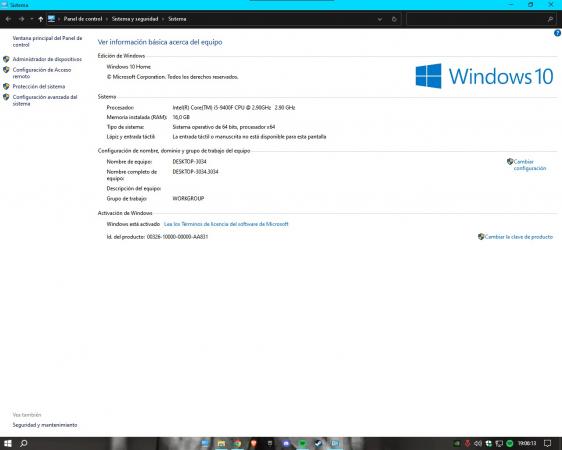Image resolution: width=562 pixels, height=450 pixels.
Task: Open the recent locations dropdown arrow
Action: click(x=32, y=19)
